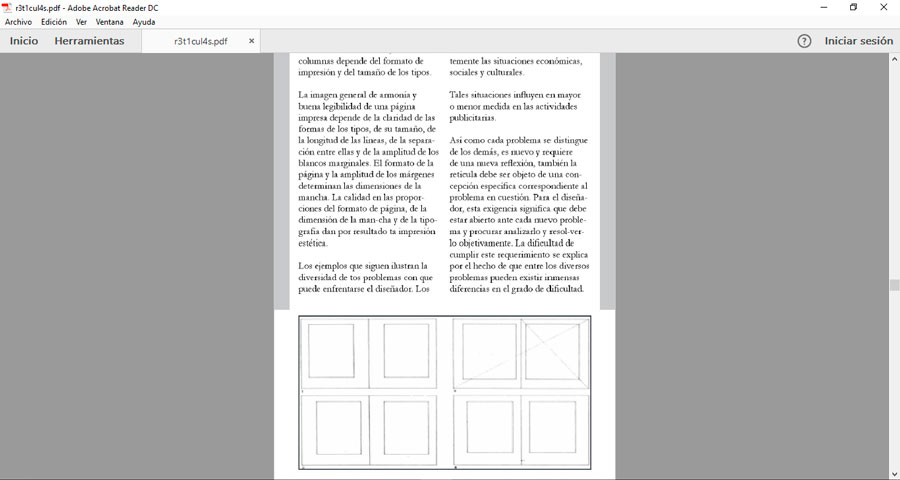Close the Adobe Acrobat Reader window
Screen dimensions: 900x480
(884, 7)
